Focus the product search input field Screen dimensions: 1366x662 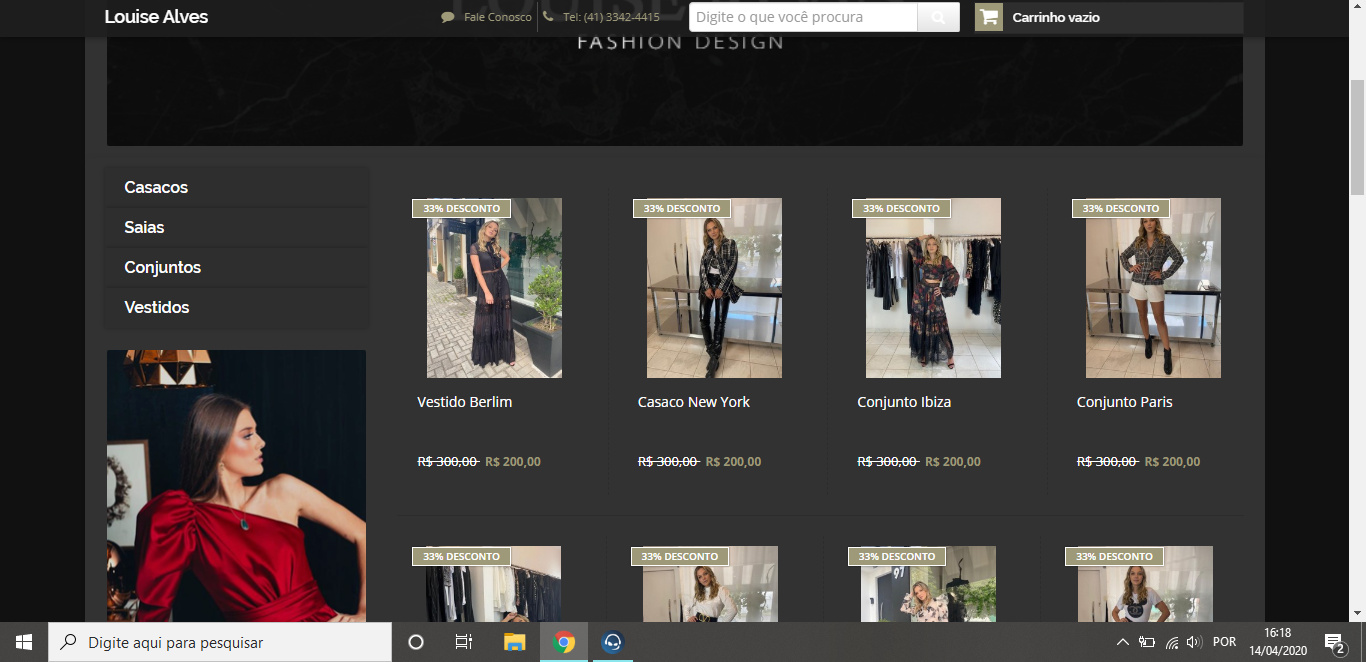(803, 17)
